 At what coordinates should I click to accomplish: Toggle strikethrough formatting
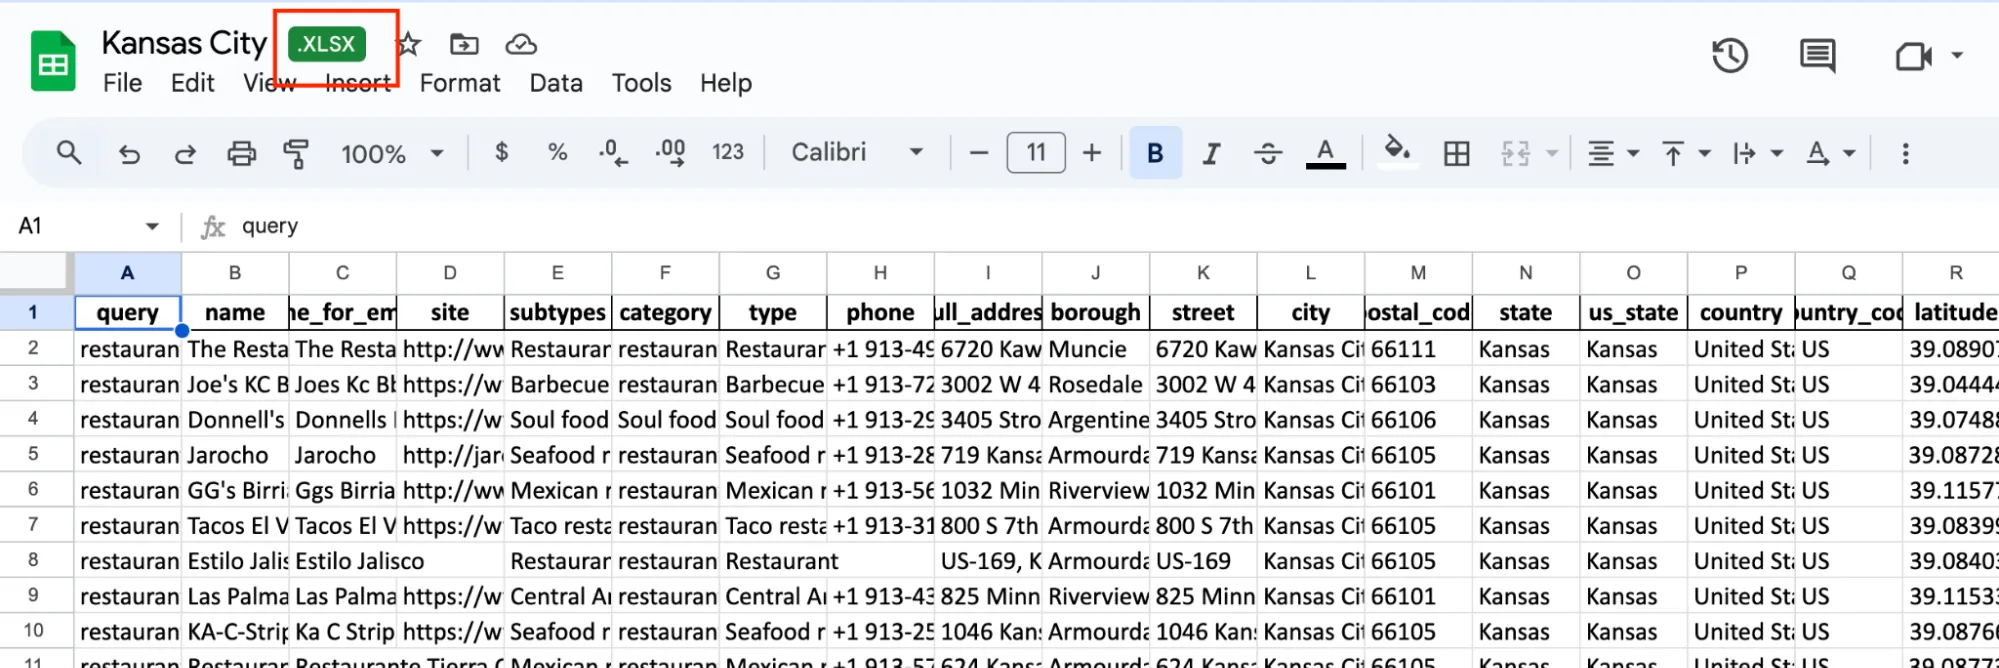(1268, 153)
